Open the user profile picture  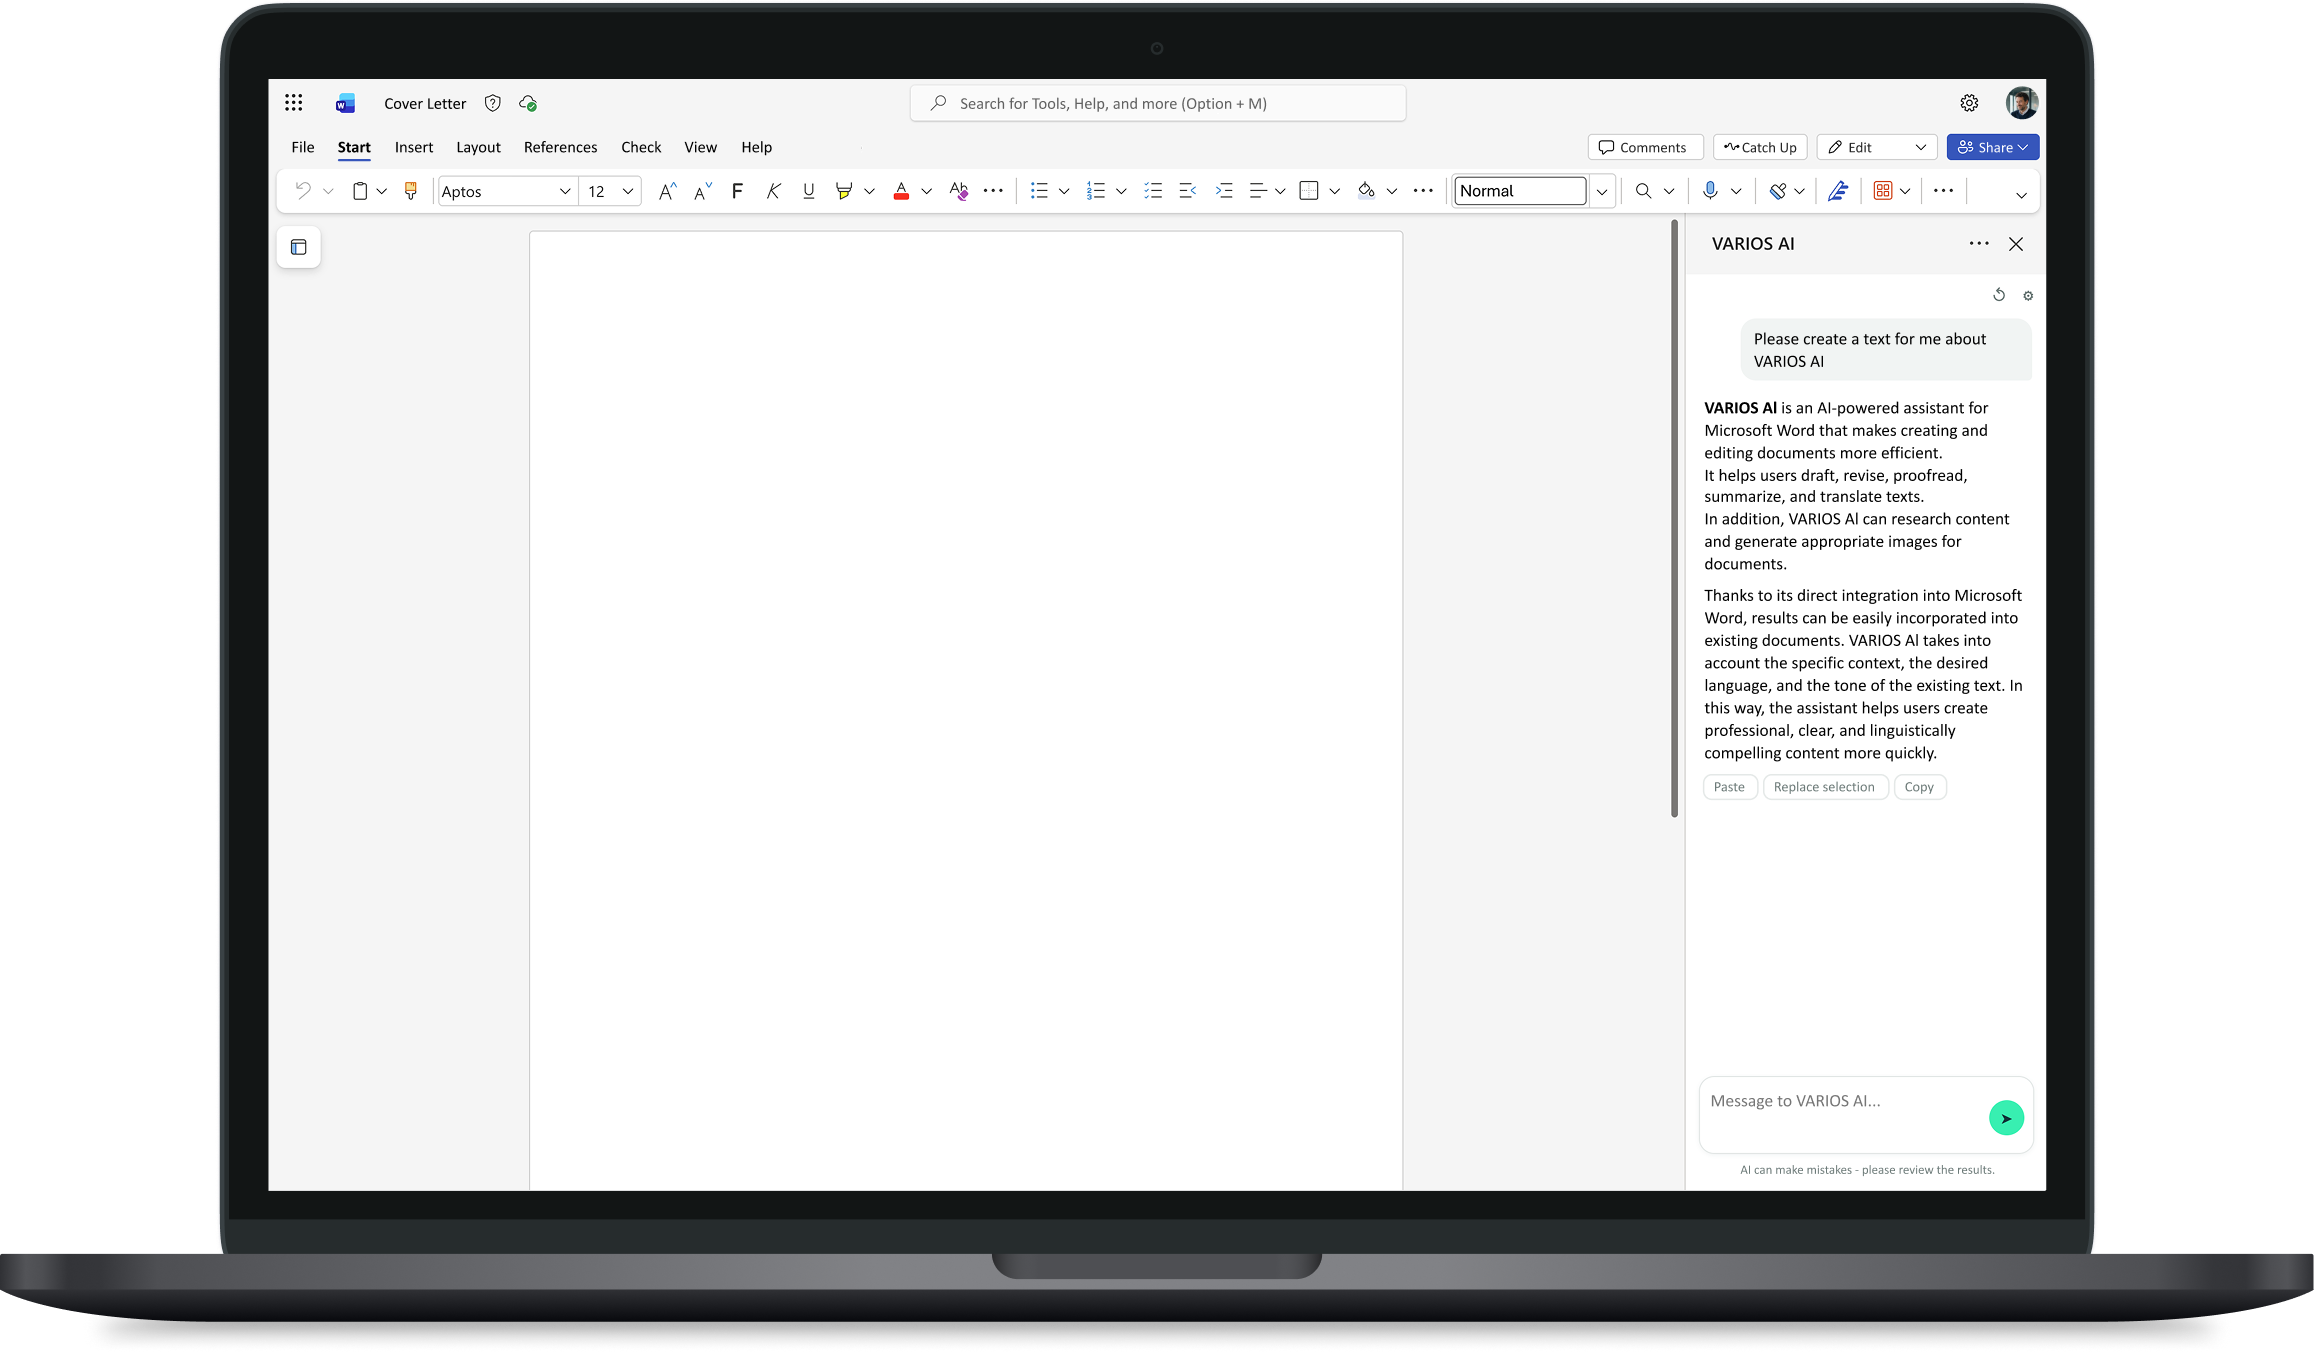[2021, 103]
